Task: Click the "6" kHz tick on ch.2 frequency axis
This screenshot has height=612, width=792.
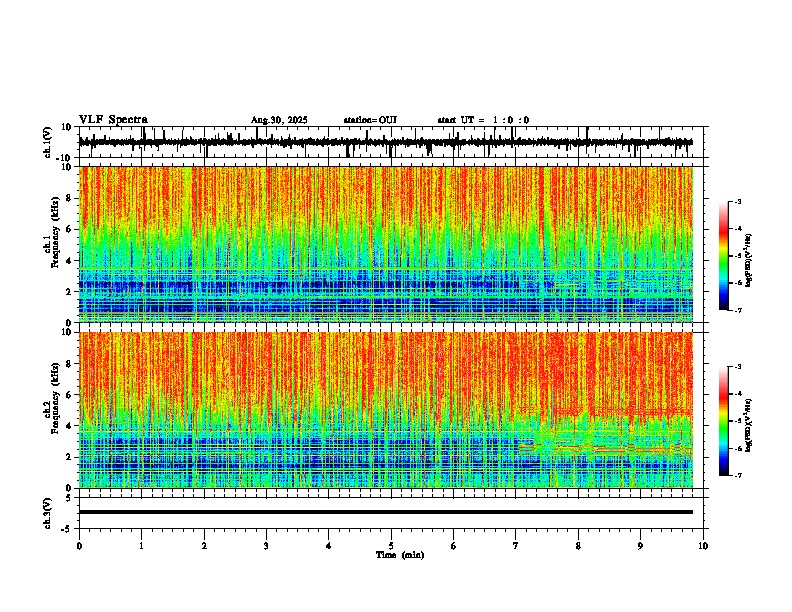Action: click(x=70, y=395)
